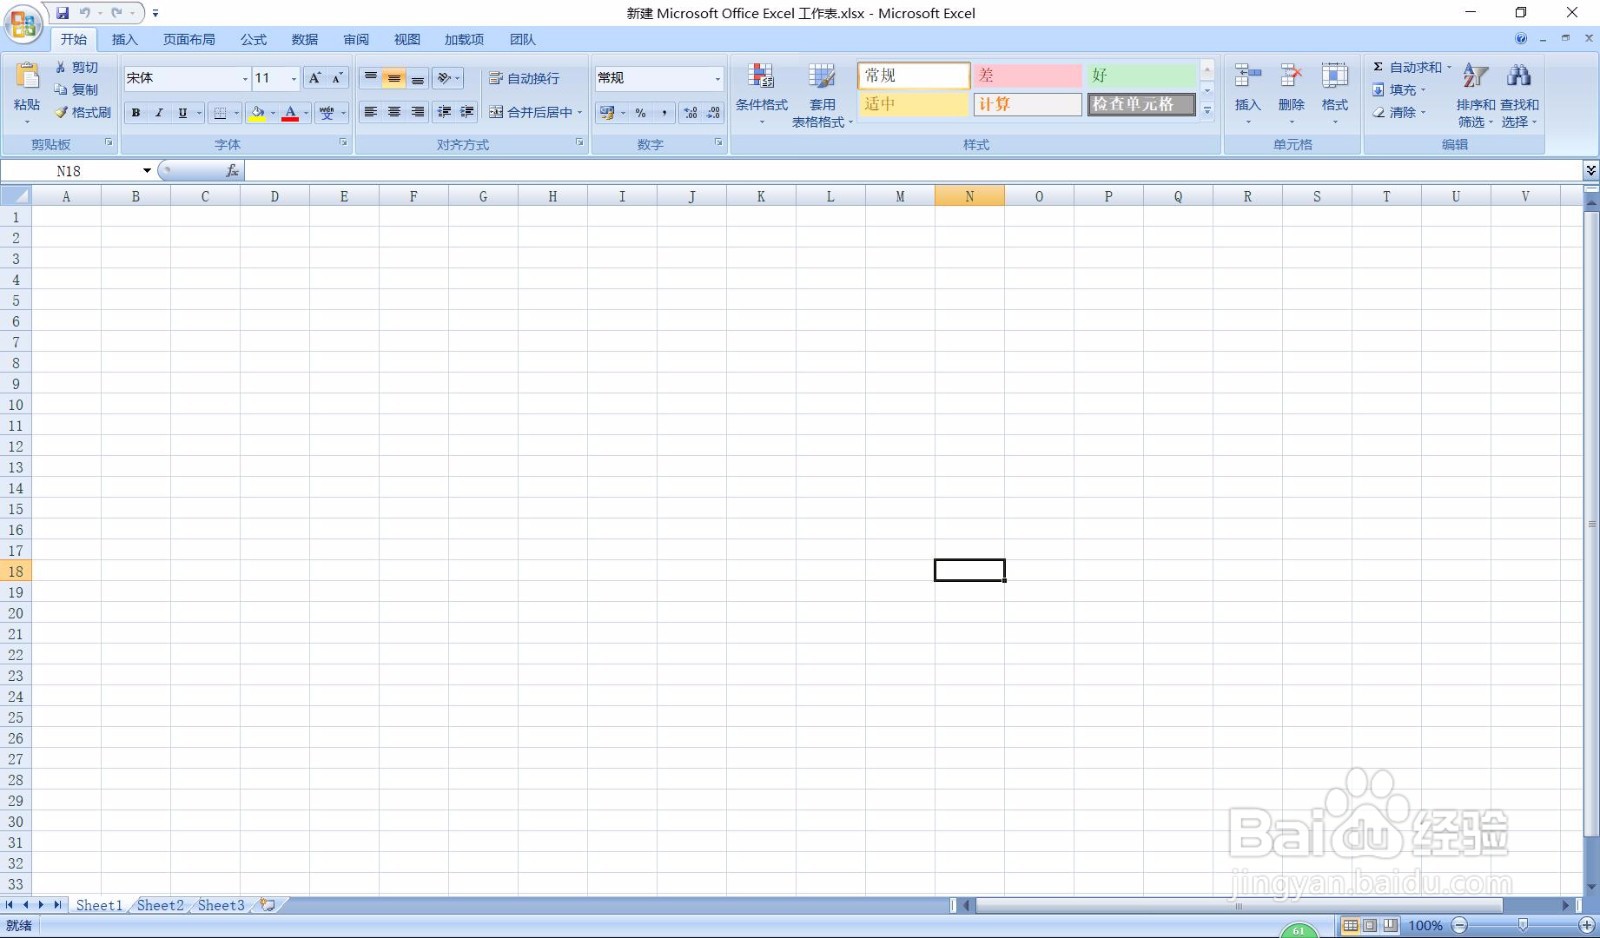The image size is (1600, 938).
Task: Copy selection with 复制
Action: pos(77,89)
